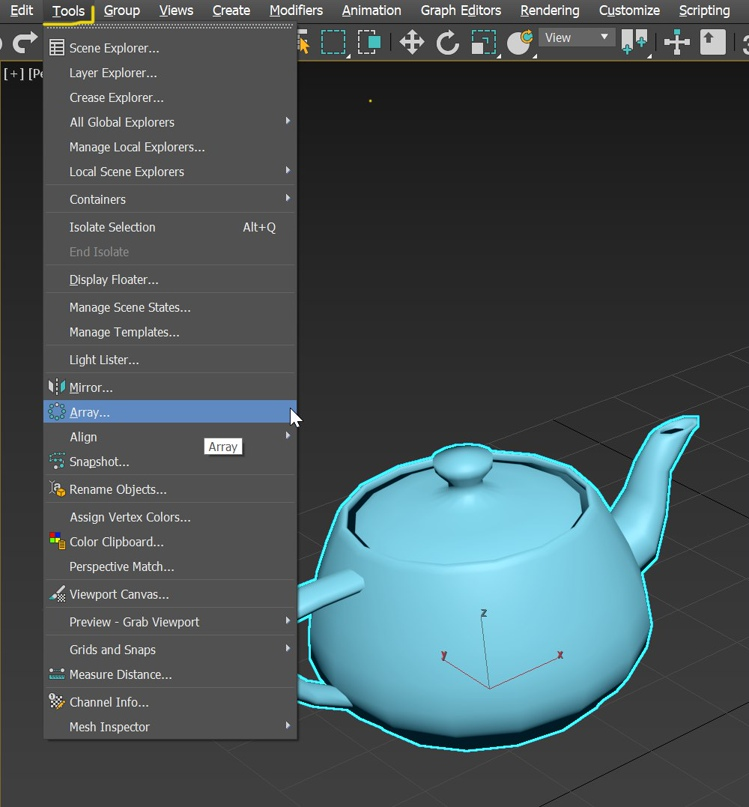Activate Select and Scale tool

(484, 42)
